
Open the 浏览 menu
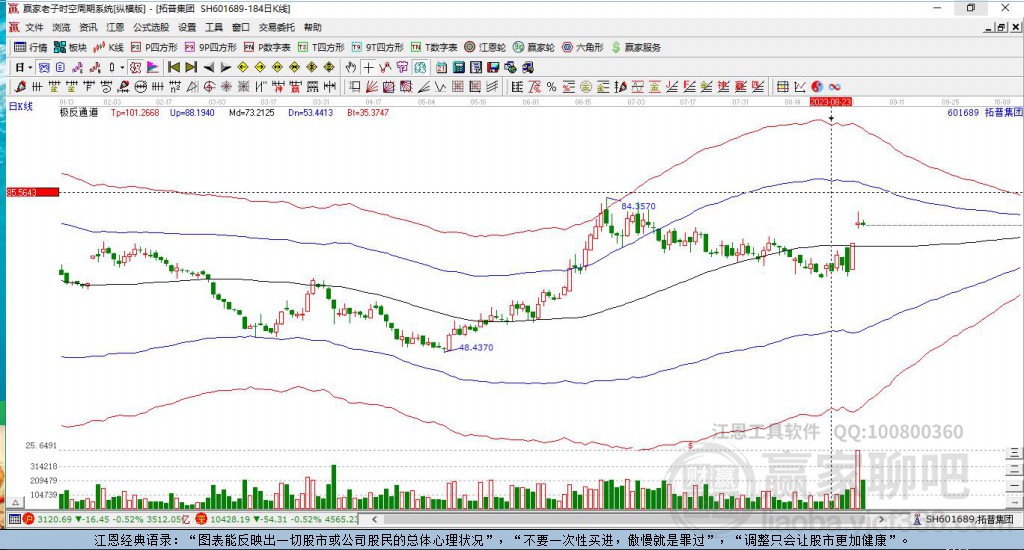61,27
